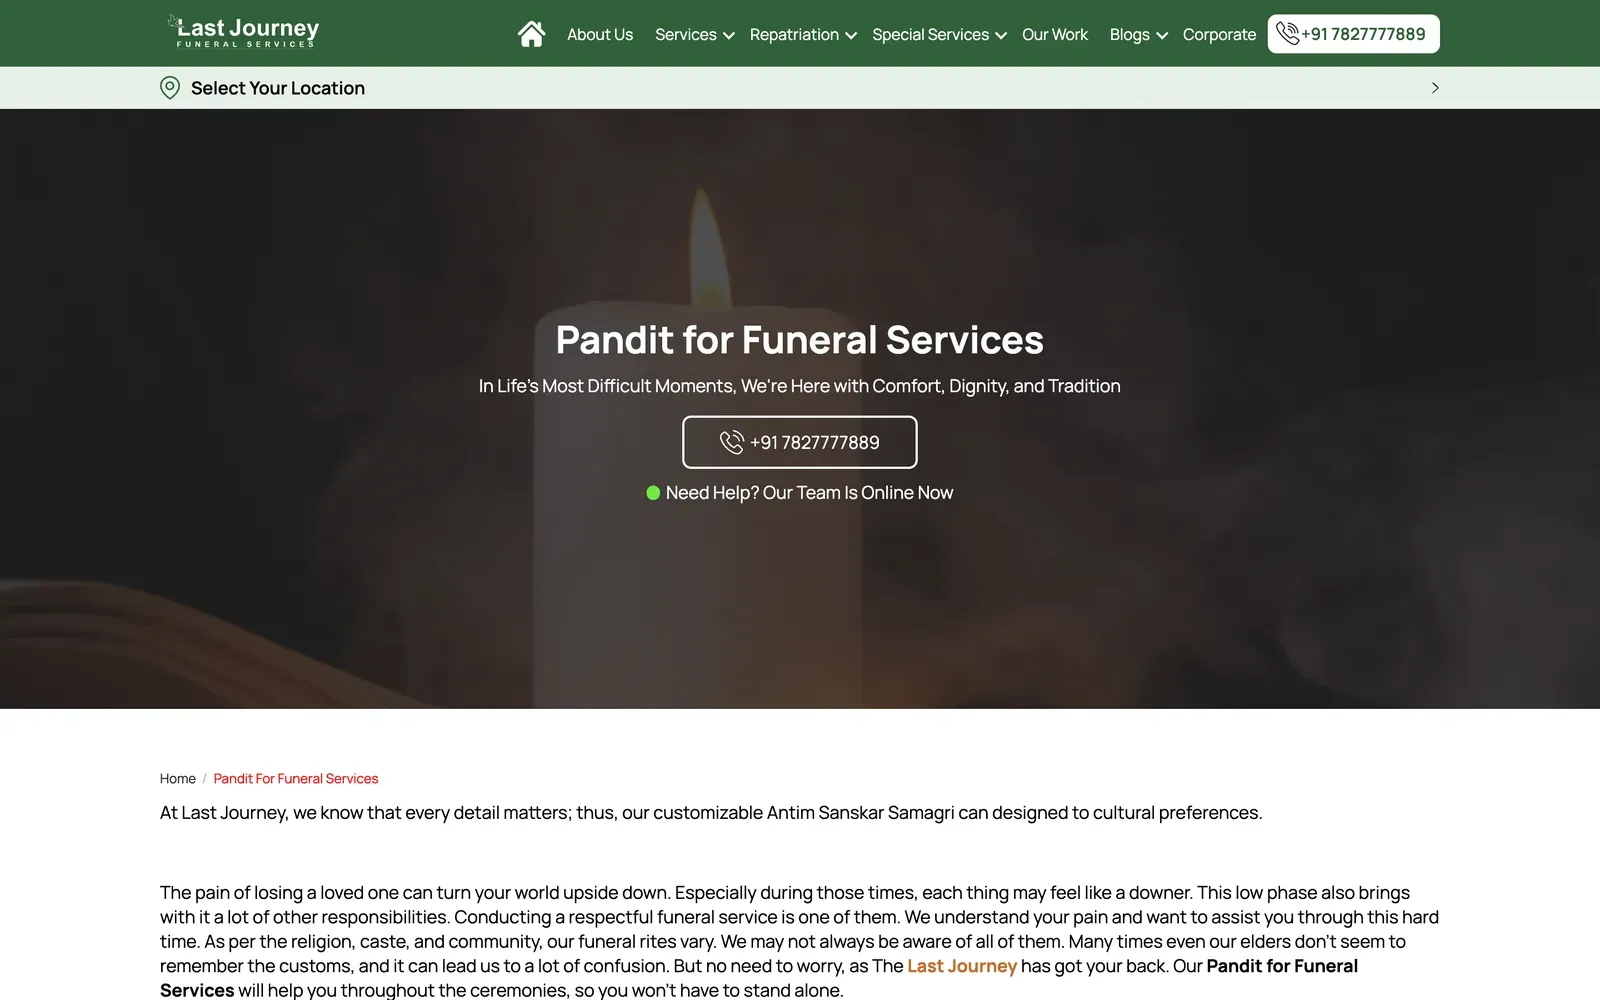
Task: Click Pandit for Funeral Services heading
Action: [x=800, y=340]
